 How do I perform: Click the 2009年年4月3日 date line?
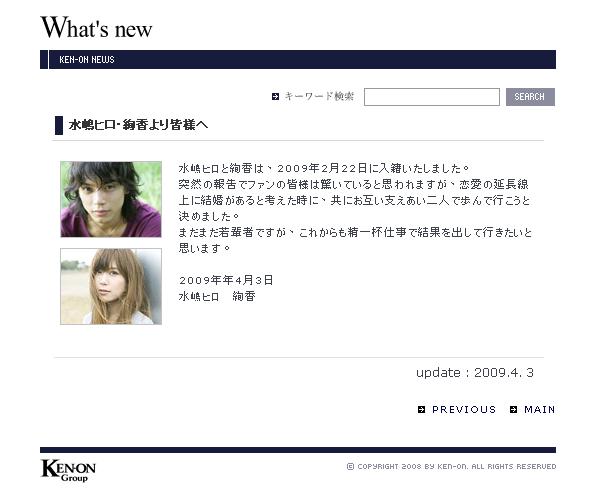pos(226,280)
